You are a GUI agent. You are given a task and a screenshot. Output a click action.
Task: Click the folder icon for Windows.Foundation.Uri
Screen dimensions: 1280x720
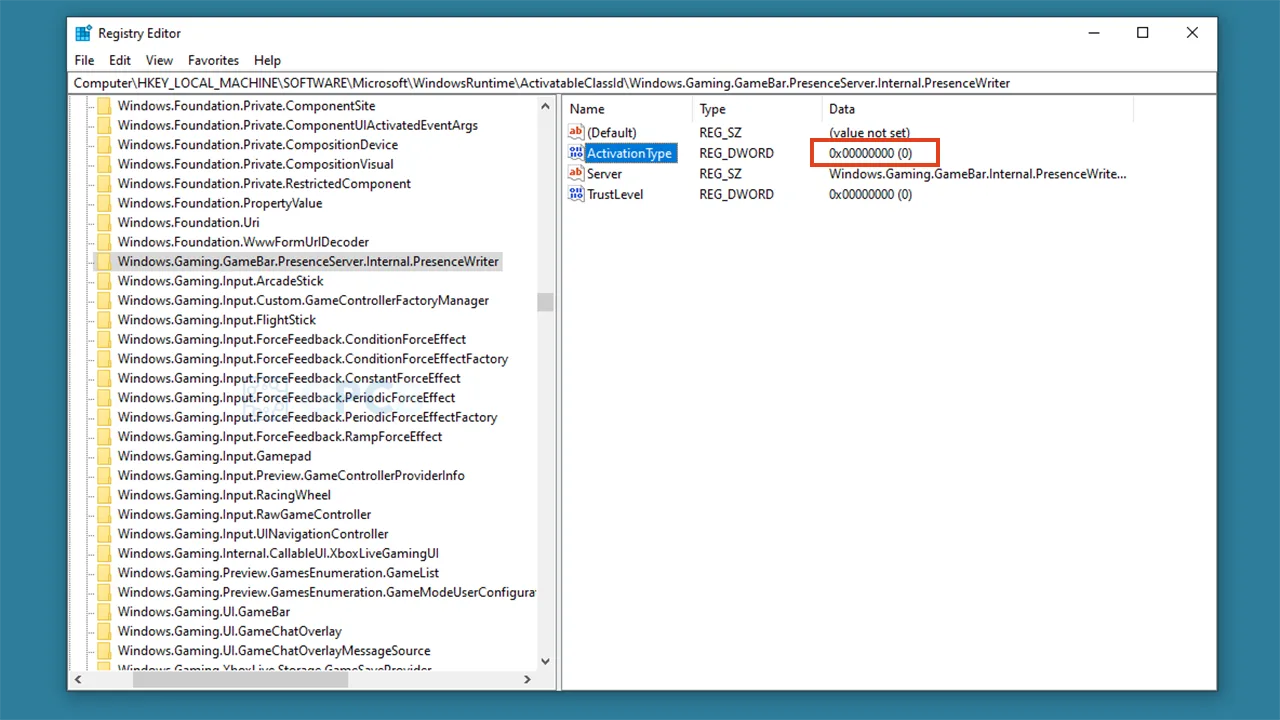104,223
